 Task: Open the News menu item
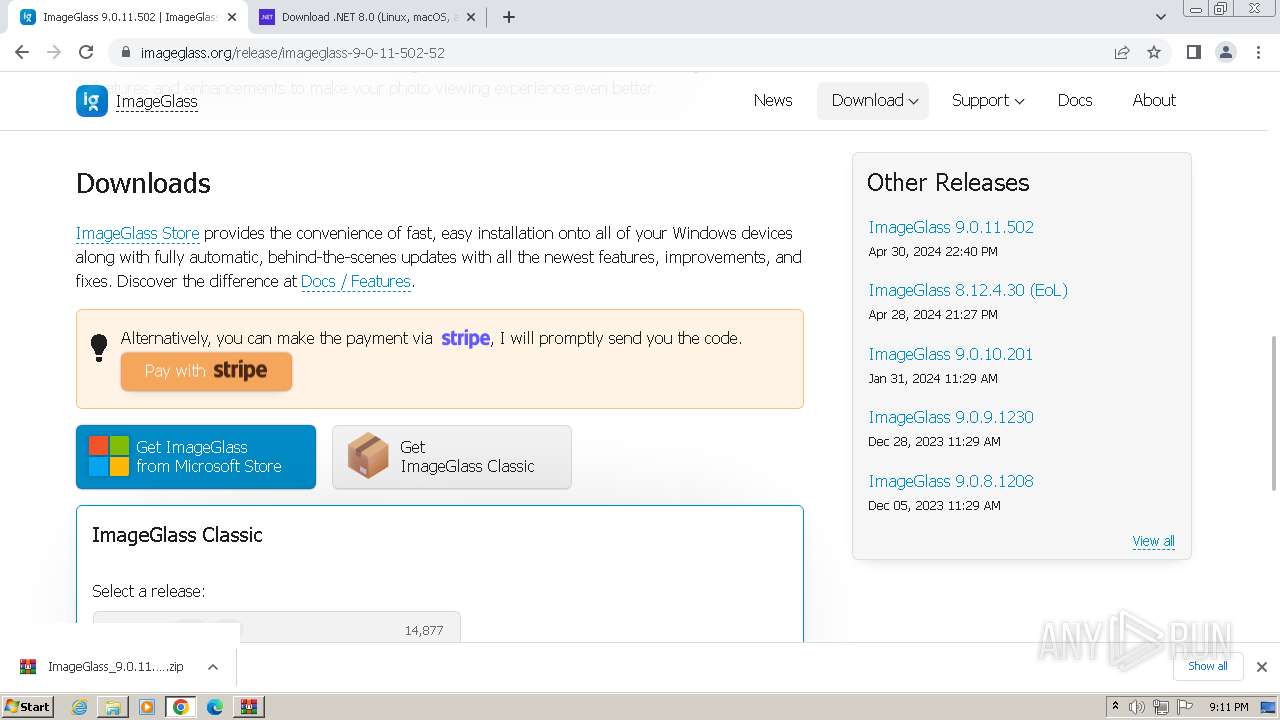[x=773, y=100]
